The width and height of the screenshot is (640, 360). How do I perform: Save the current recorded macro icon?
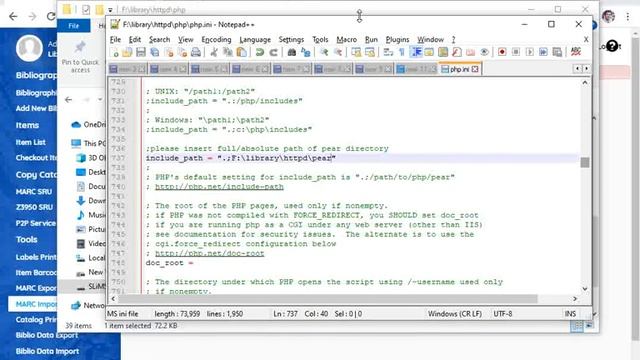pyautogui.click(x=557, y=52)
